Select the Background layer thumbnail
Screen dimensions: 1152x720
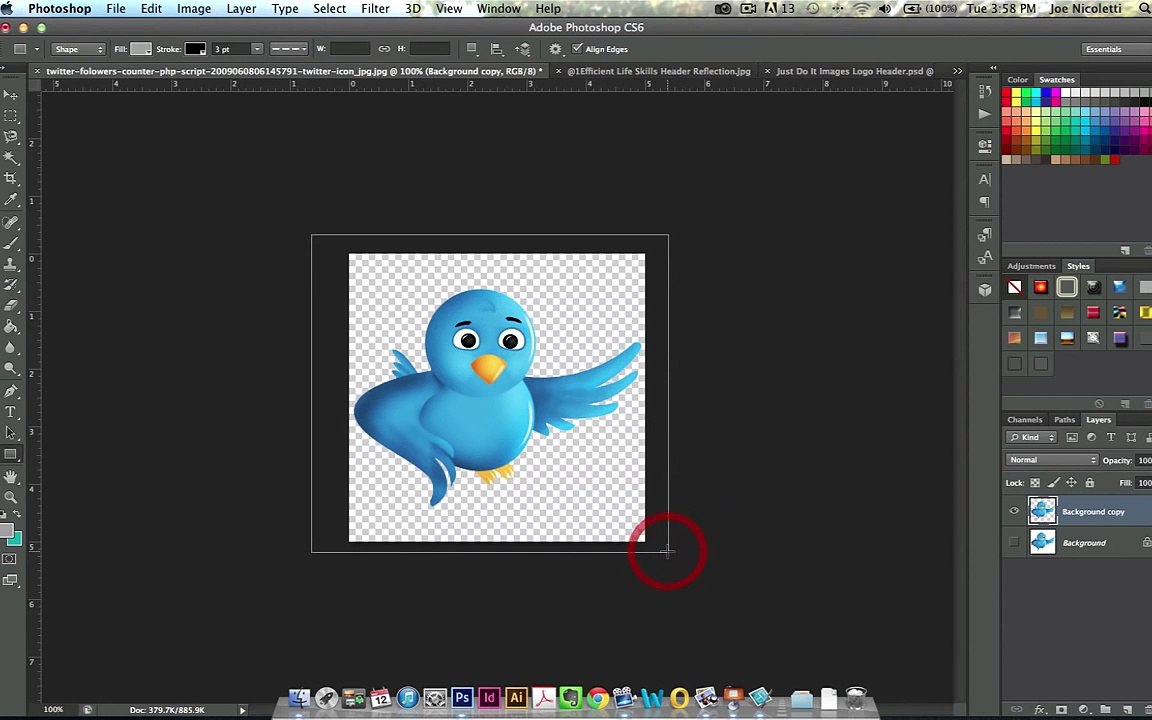(x=1042, y=542)
